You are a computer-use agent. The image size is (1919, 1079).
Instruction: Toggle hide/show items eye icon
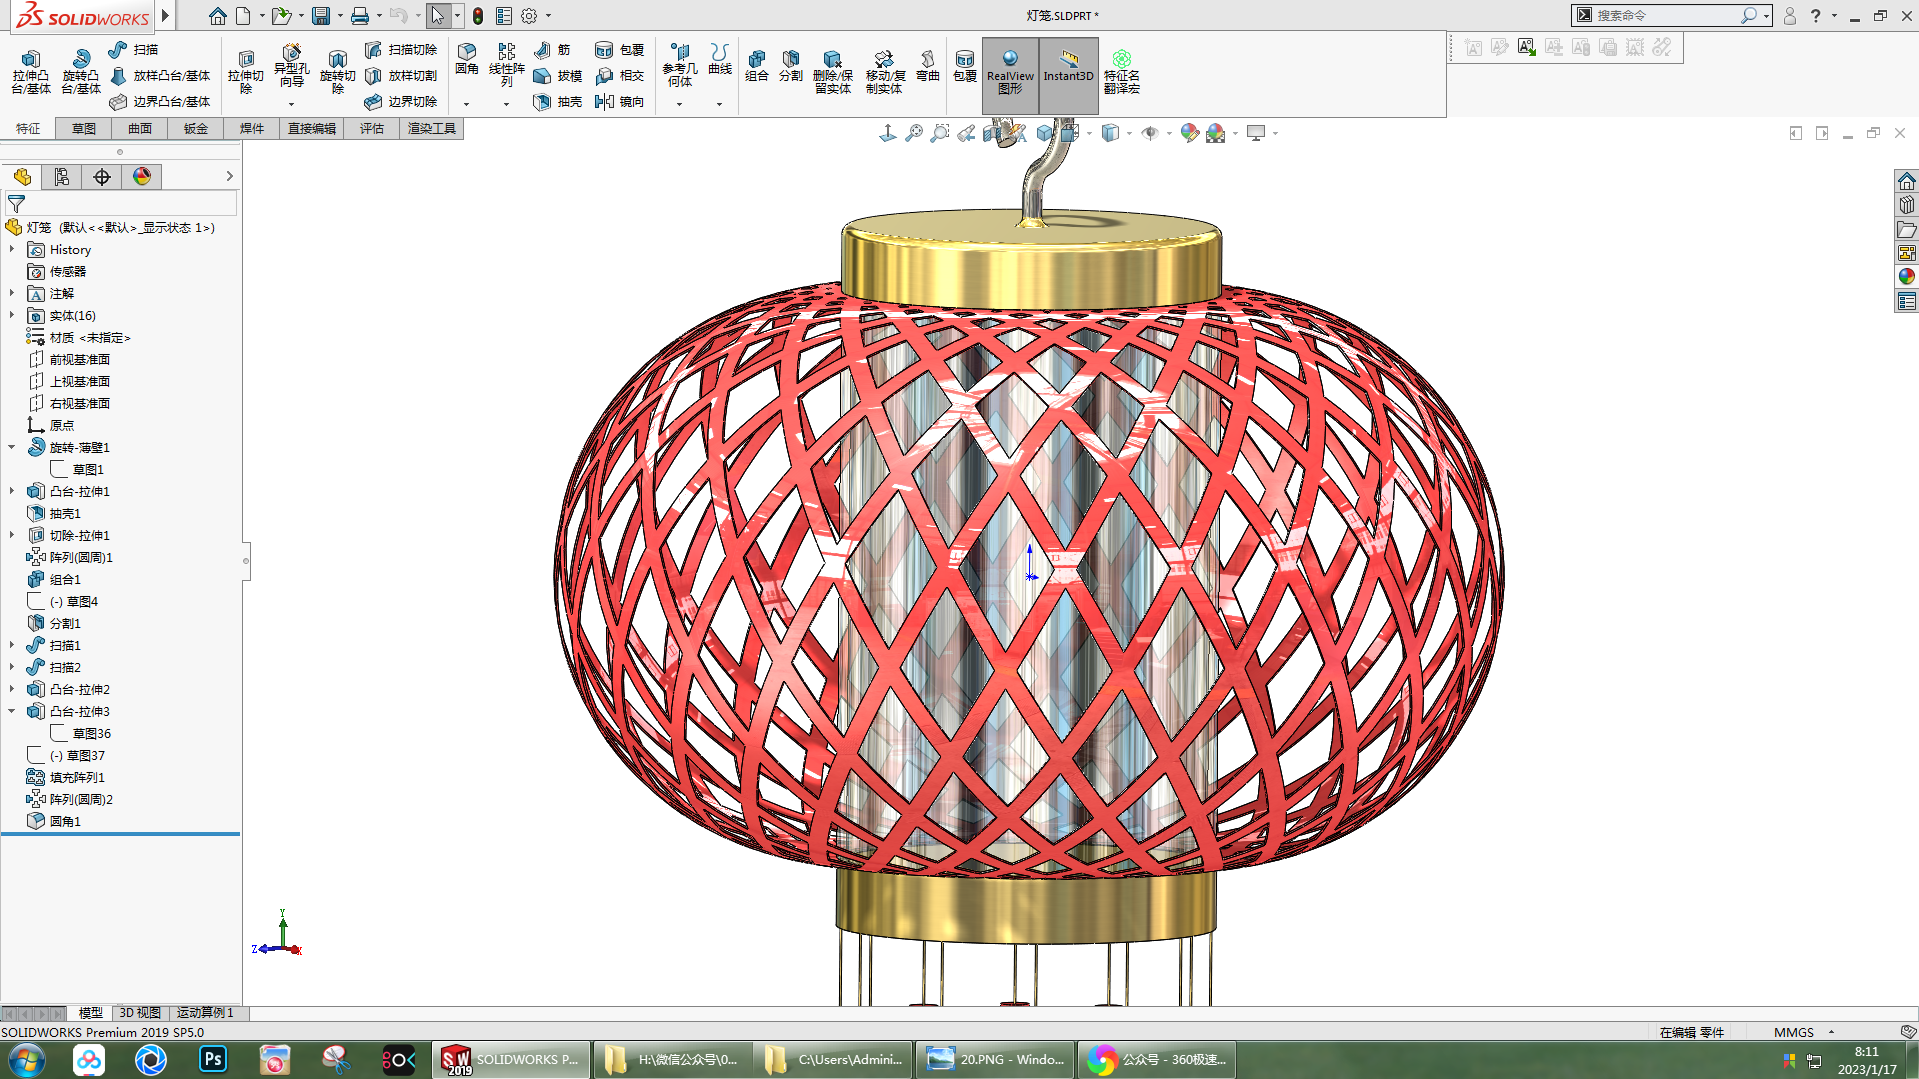1150,133
